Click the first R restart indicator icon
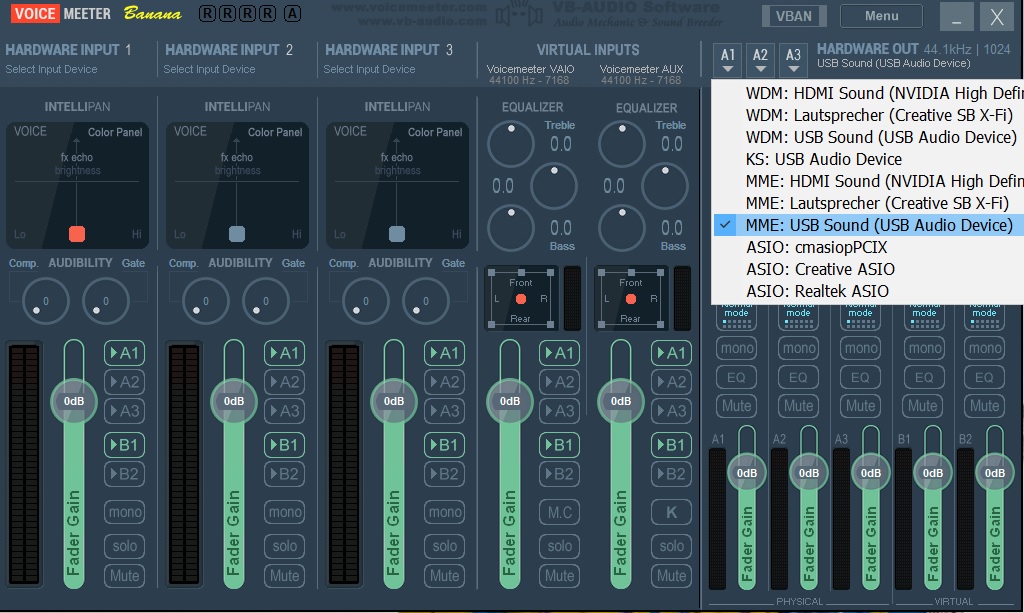1024x613 pixels. pyautogui.click(x=207, y=13)
